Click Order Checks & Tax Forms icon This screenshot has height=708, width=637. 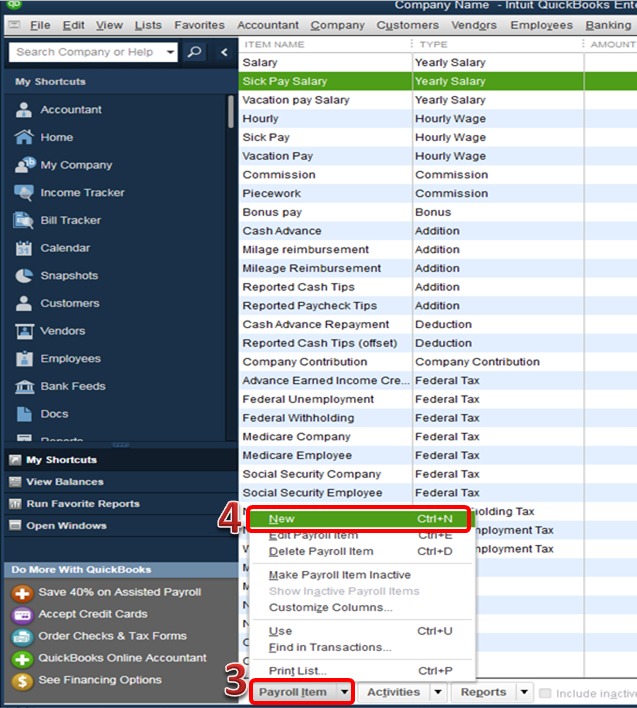click(22, 637)
